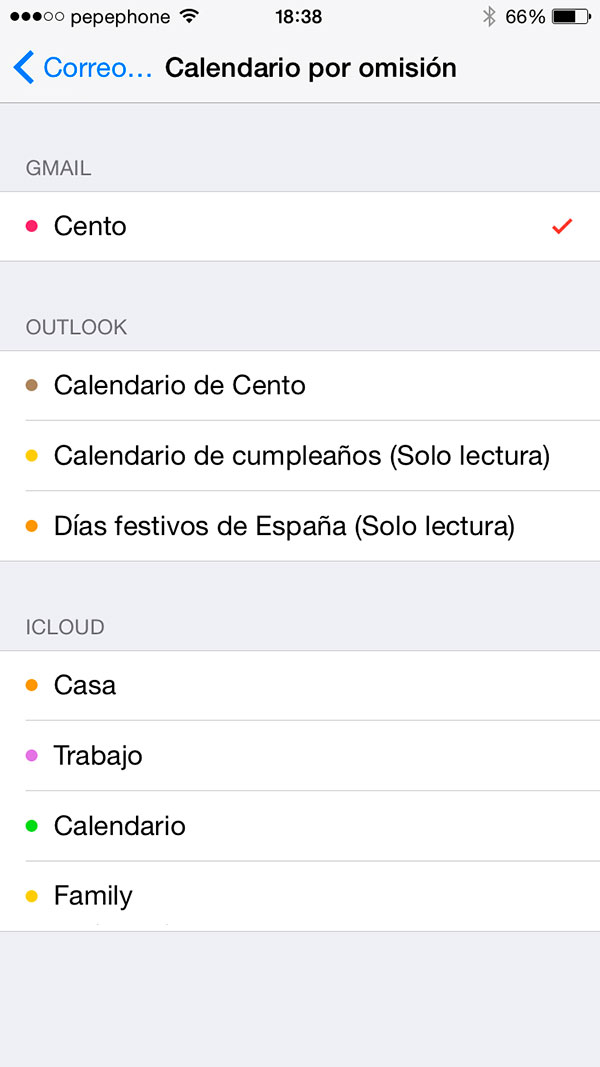600x1067 pixels.
Task: Choose Calendario de cumpleaños option
Action: (x=301, y=456)
